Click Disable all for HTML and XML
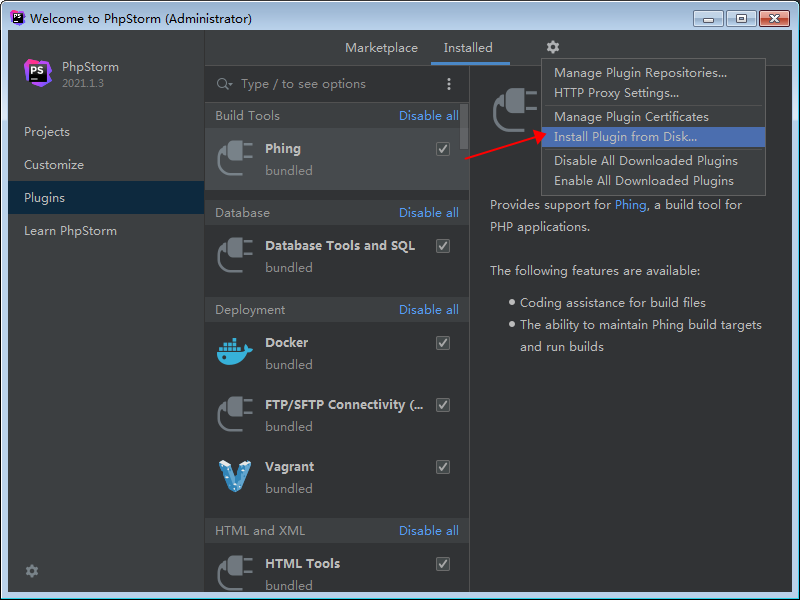This screenshot has height=600, width=800. (x=429, y=531)
